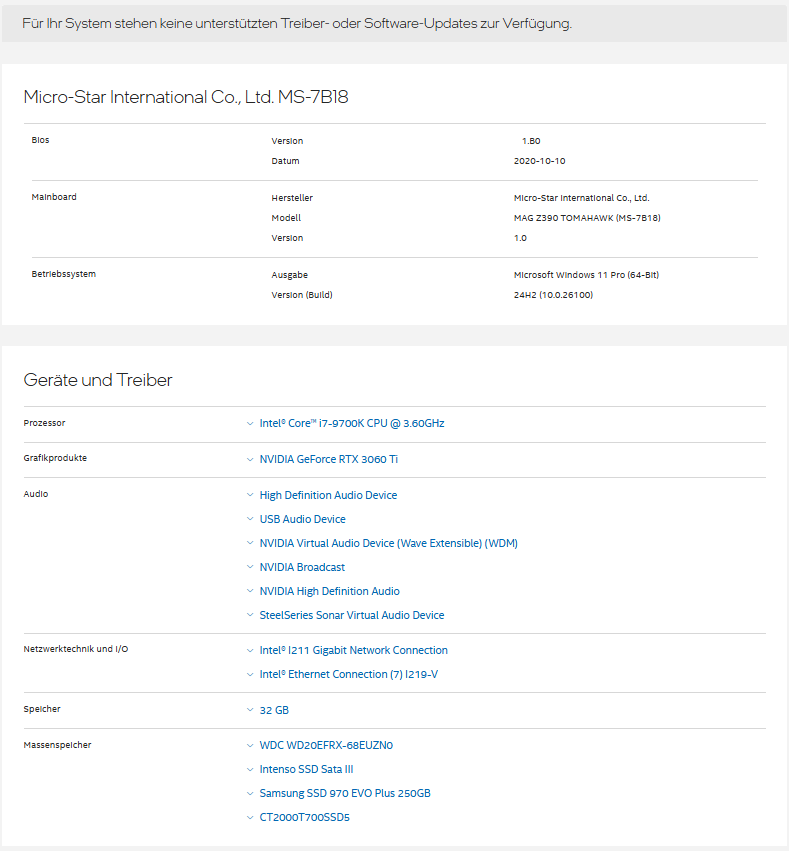Expand chevron beside Samsung SSD 970 EVO Plus

click(250, 793)
